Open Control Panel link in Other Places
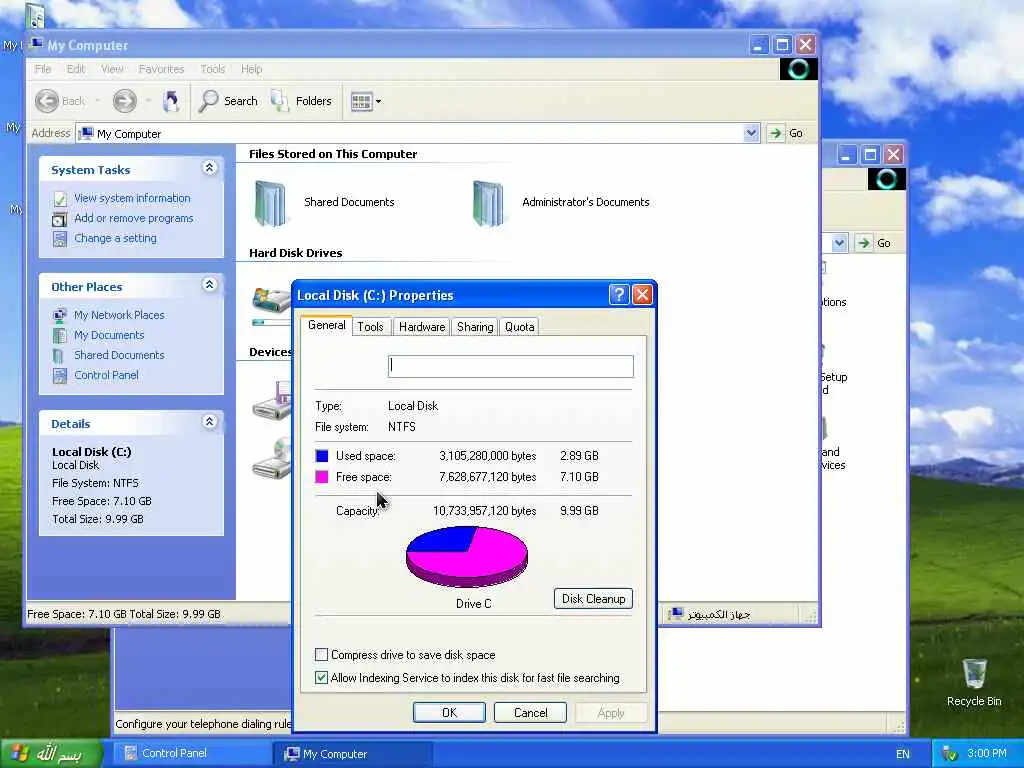1024x768 pixels. (106, 376)
